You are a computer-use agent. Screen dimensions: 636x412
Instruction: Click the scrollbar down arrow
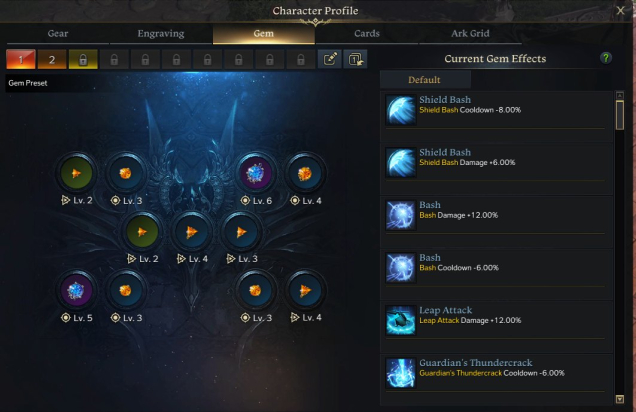pos(619,399)
